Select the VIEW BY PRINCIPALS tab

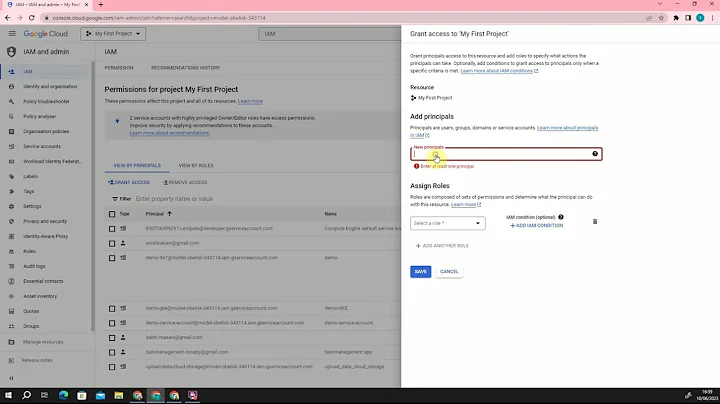[137, 165]
